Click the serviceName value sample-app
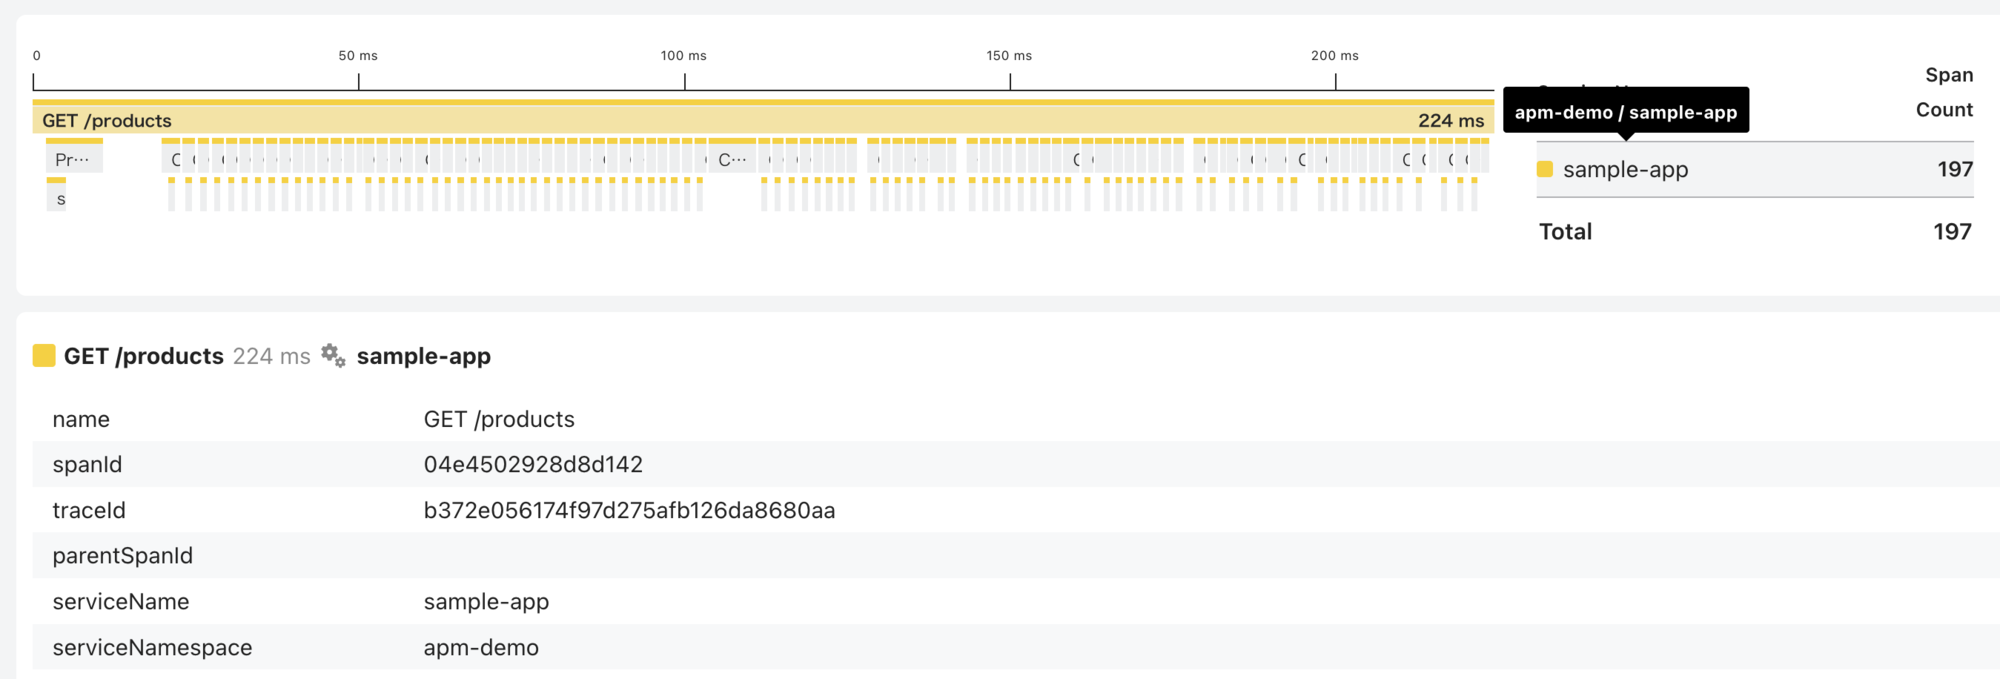 click(486, 601)
